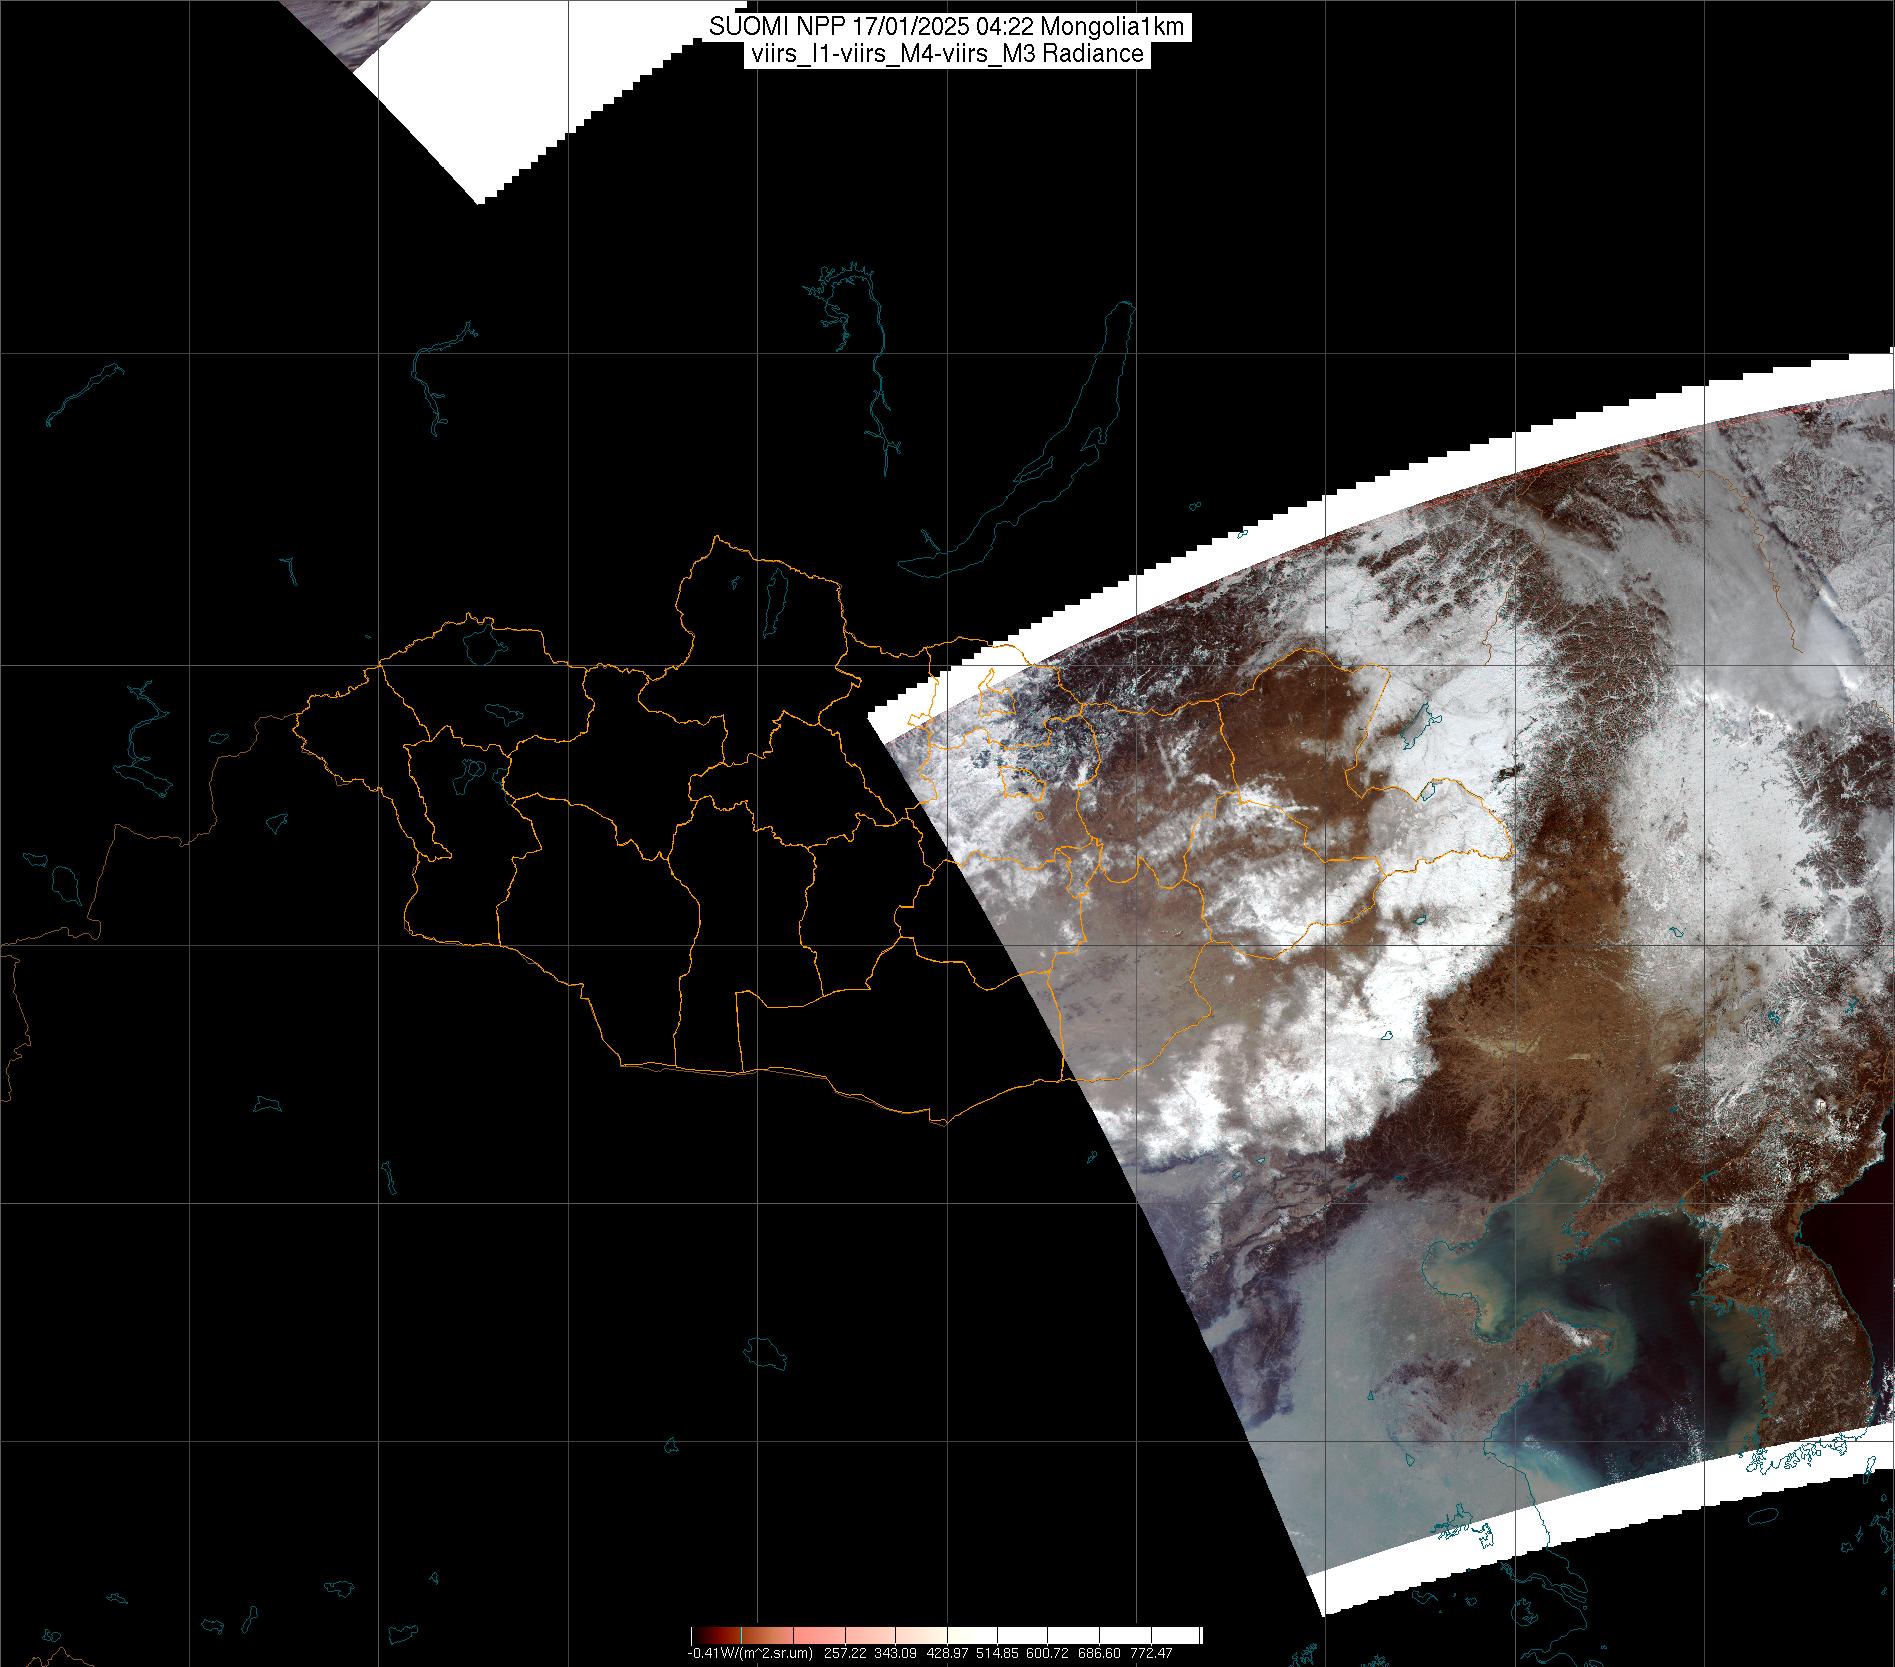
Task: Click the "viirs_I1-viirs_M4-viirs_M3 Radiance" caption
Action: pyautogui.click(x=947, y=54)
